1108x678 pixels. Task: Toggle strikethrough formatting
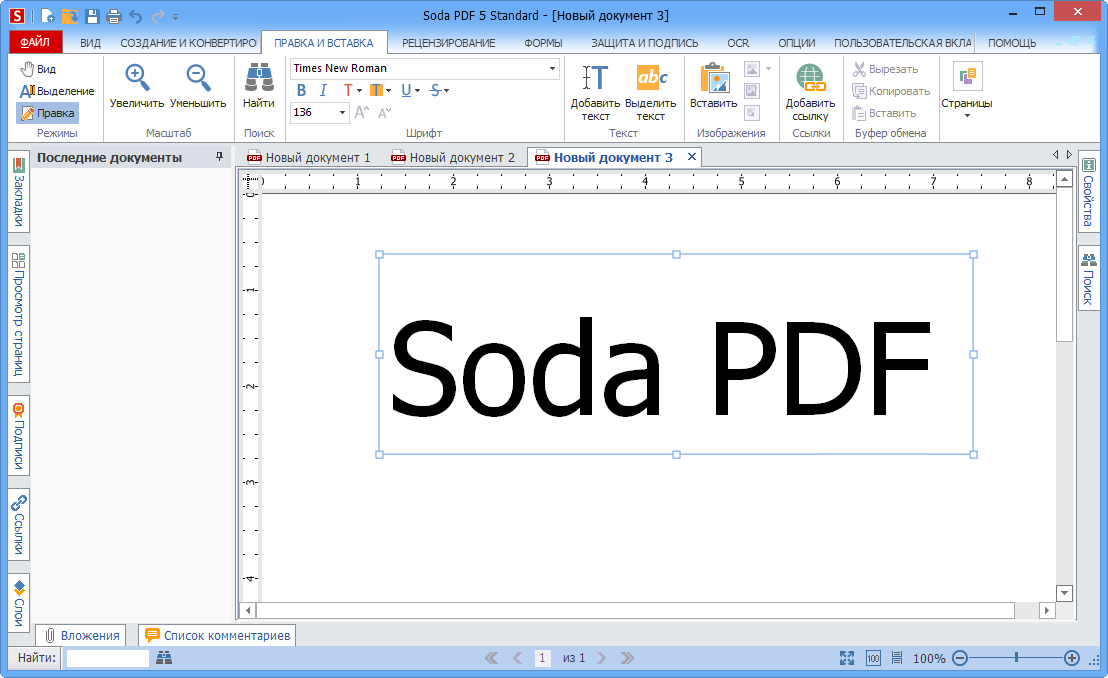[x=435, y=90]
